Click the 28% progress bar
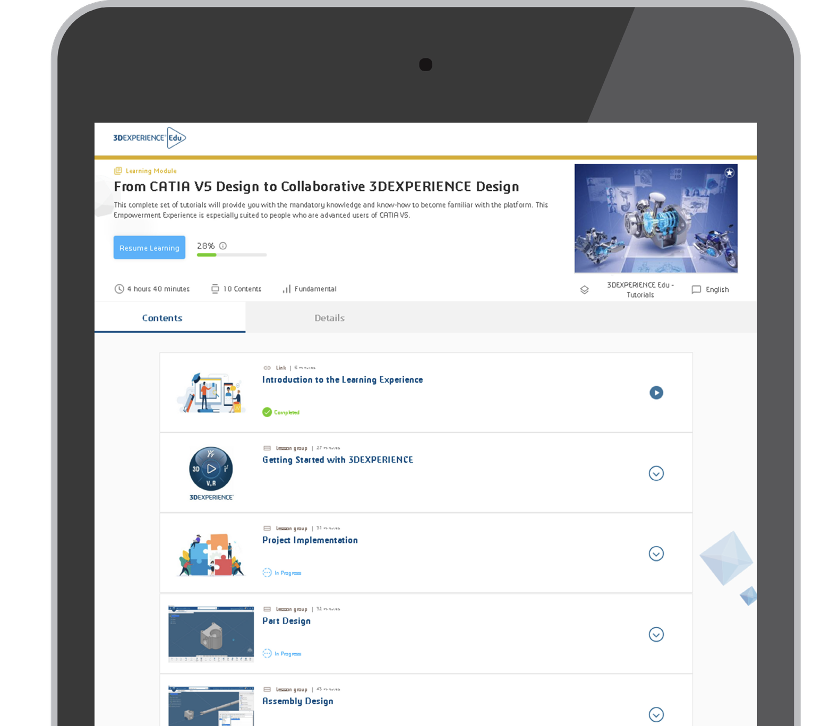The image size is (830, 726). pyautogui.click(x=232, y=255)
